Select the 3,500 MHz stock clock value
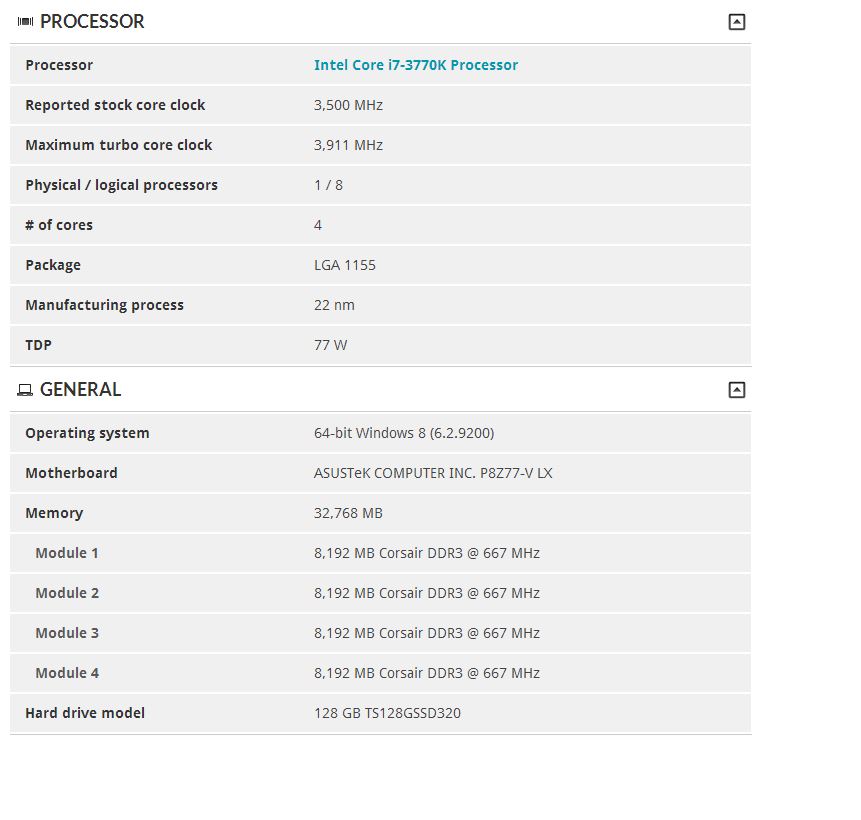This screenshot has width=861, height=820. click(348, 105)
